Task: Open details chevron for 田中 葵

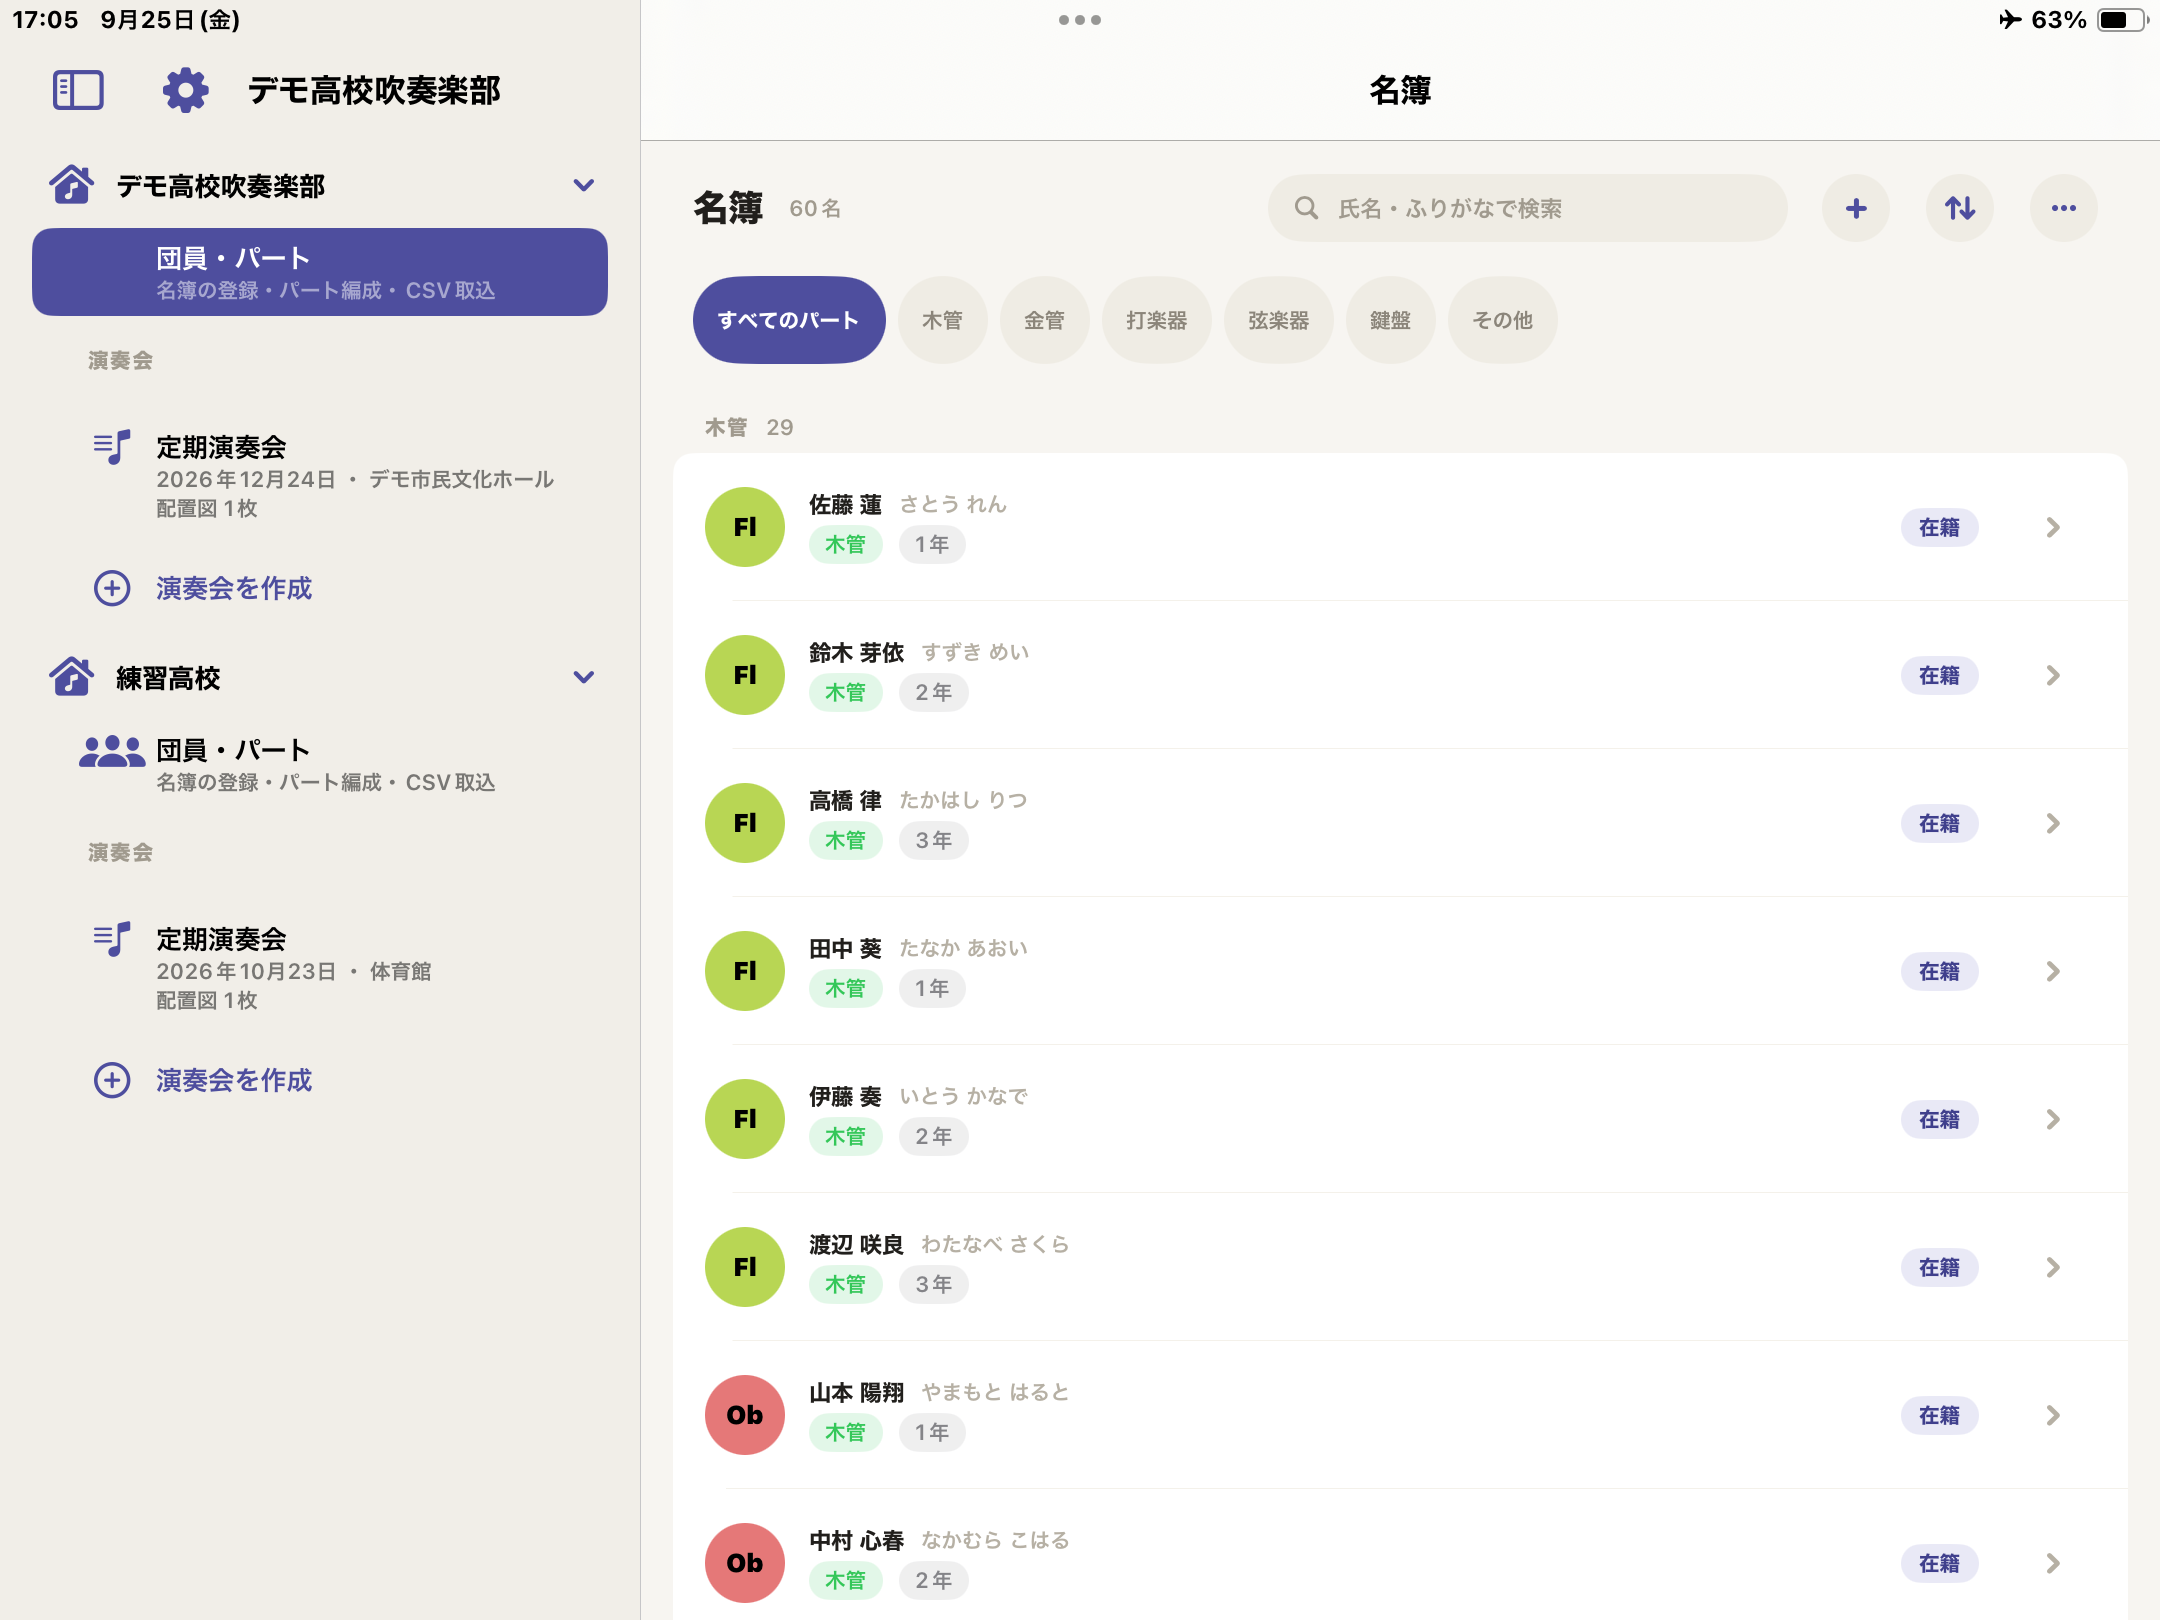Action: coord(2053,971)
